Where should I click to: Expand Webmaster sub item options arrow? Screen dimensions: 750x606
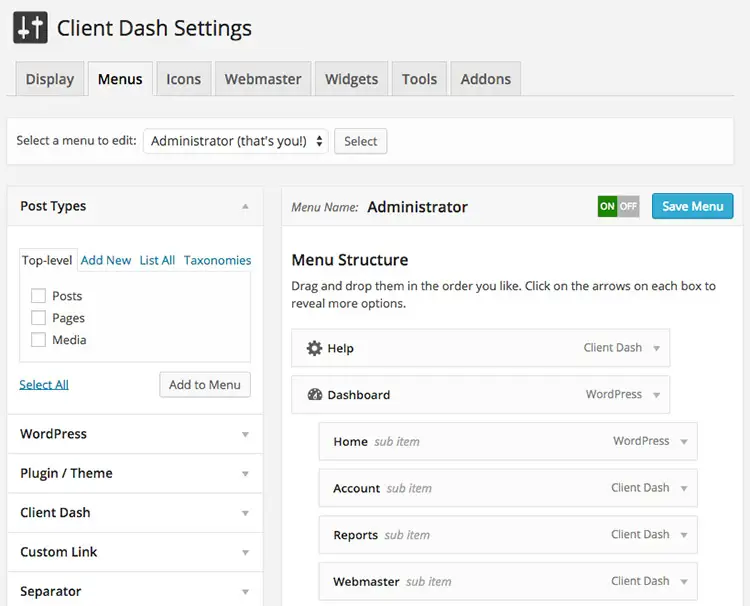pos(684,582)
